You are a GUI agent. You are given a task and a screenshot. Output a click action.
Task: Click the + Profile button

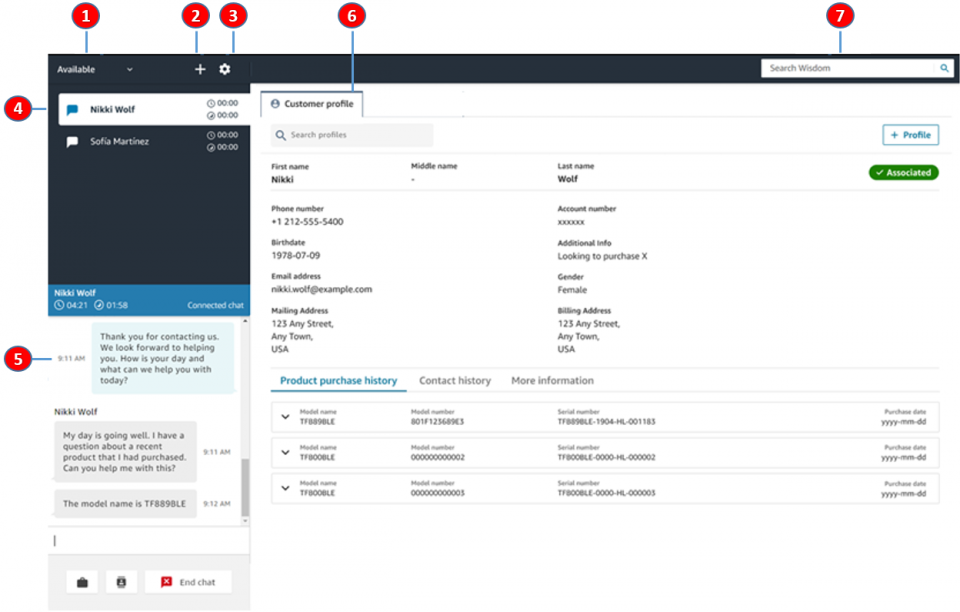(910, 134)
